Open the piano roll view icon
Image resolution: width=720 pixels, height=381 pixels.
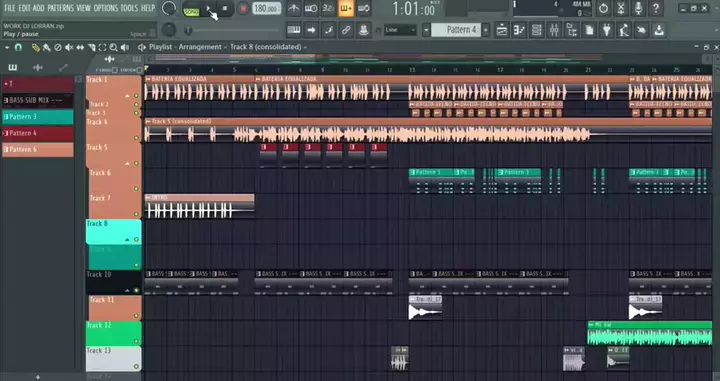(519, 30)
